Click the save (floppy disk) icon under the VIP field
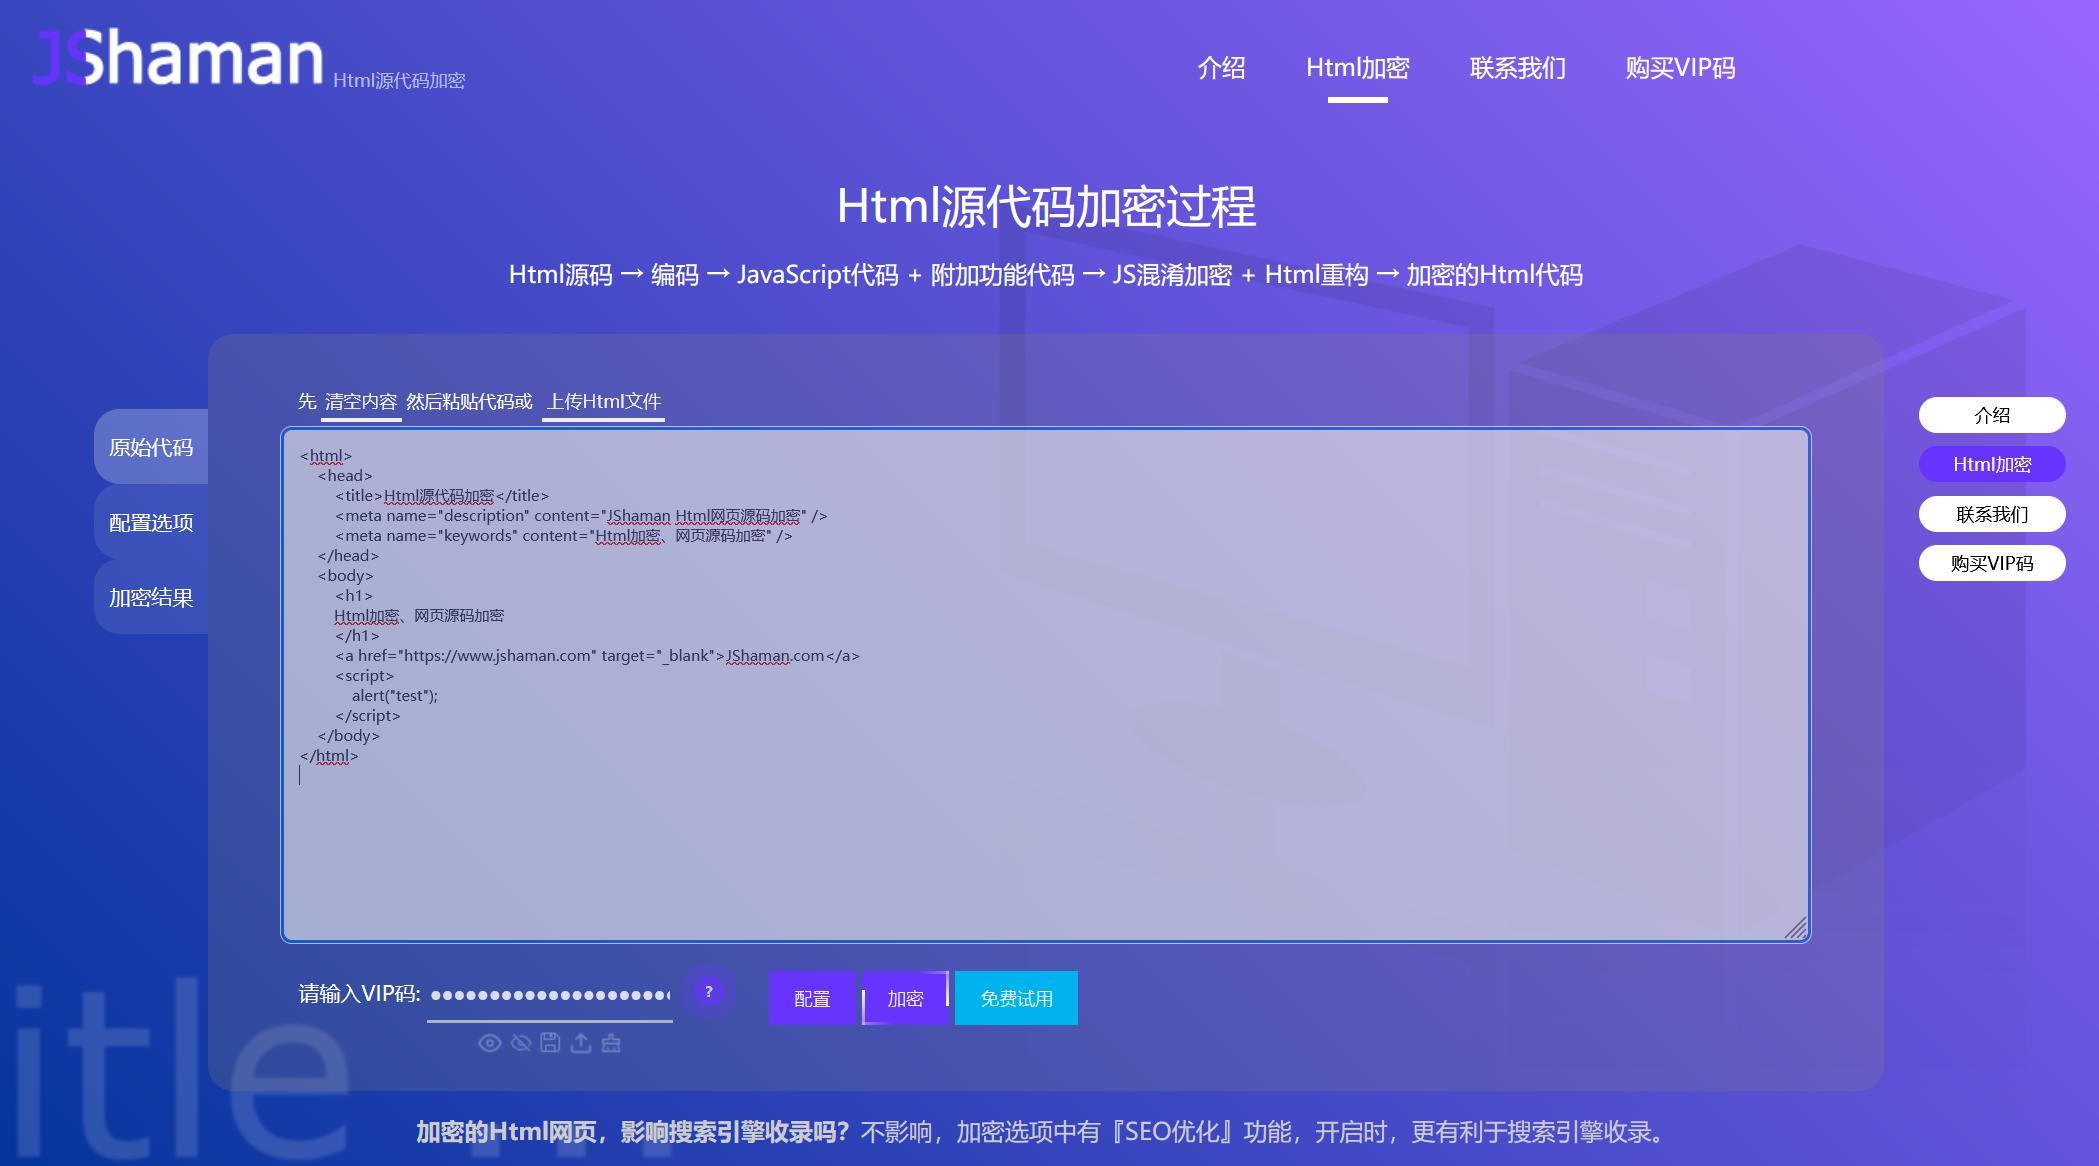 tap(550, 1043)
